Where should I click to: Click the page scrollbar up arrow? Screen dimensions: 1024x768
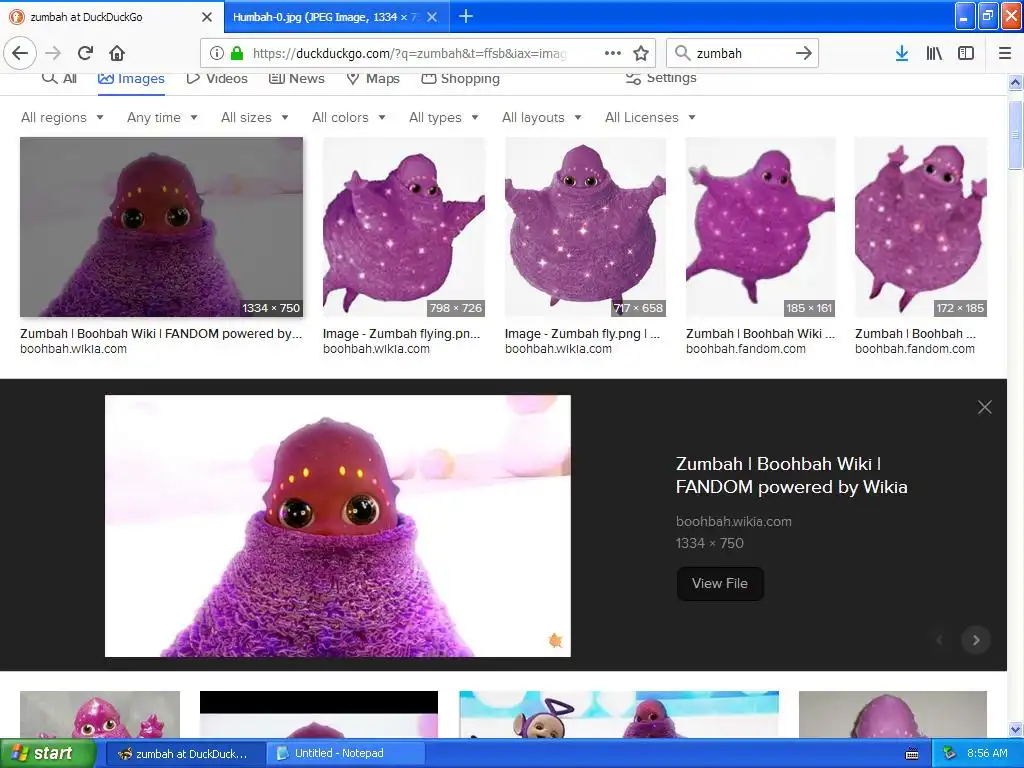(1015, 82)
